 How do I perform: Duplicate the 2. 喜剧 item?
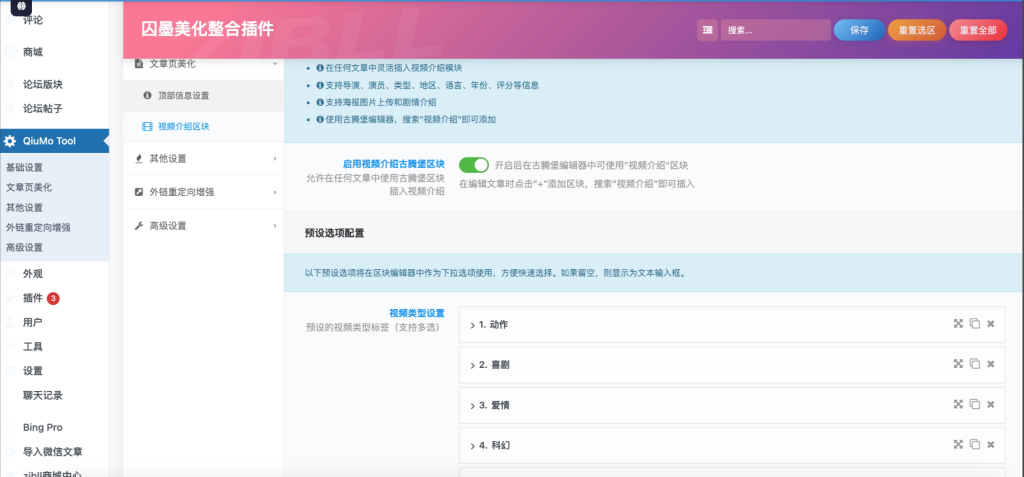[974, 365]
